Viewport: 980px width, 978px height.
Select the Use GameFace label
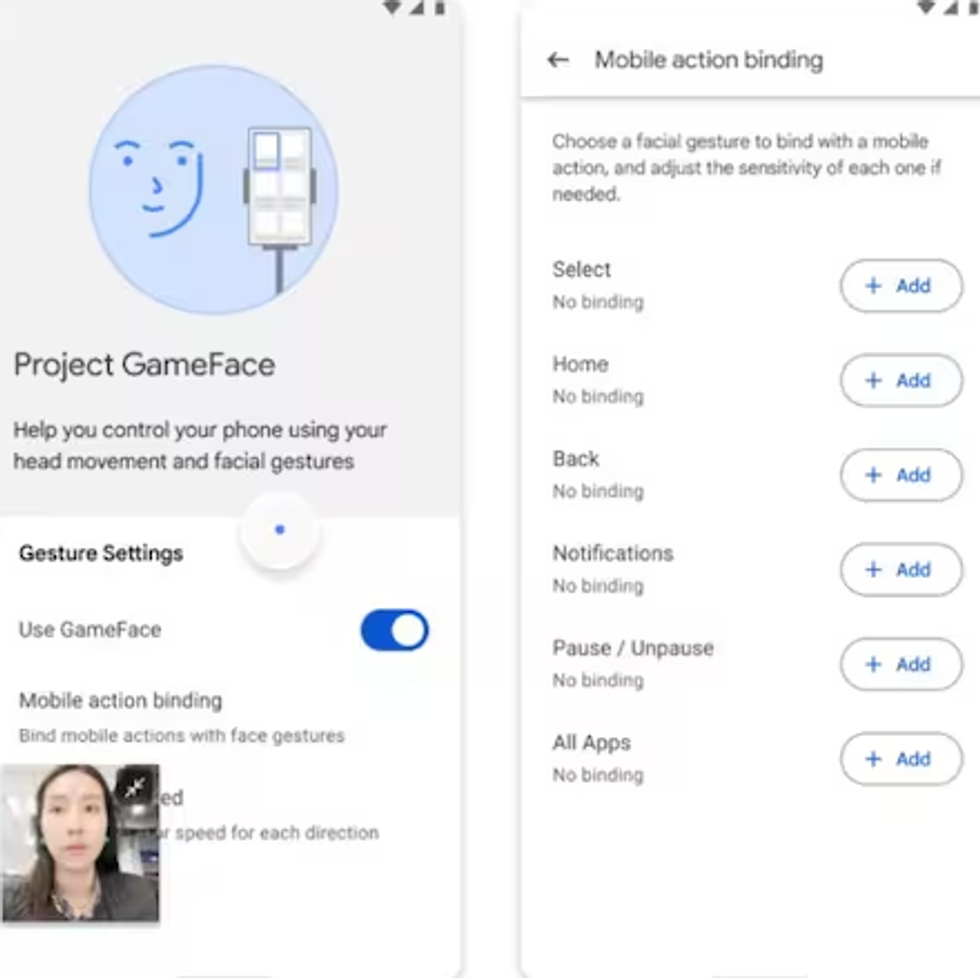coord(90,629)
